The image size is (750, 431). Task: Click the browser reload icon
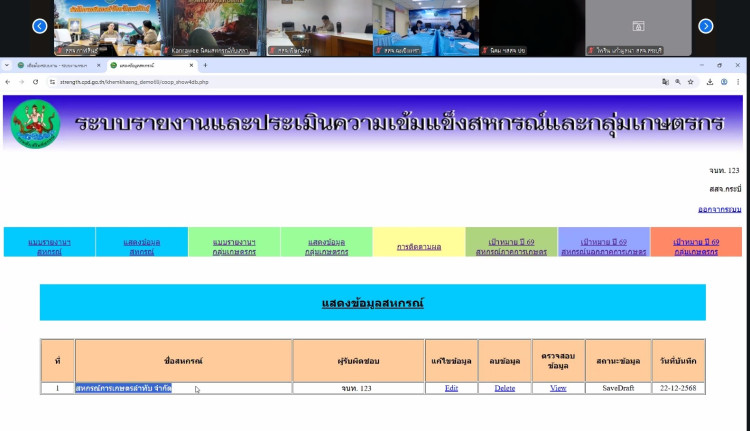coord(35,82)
